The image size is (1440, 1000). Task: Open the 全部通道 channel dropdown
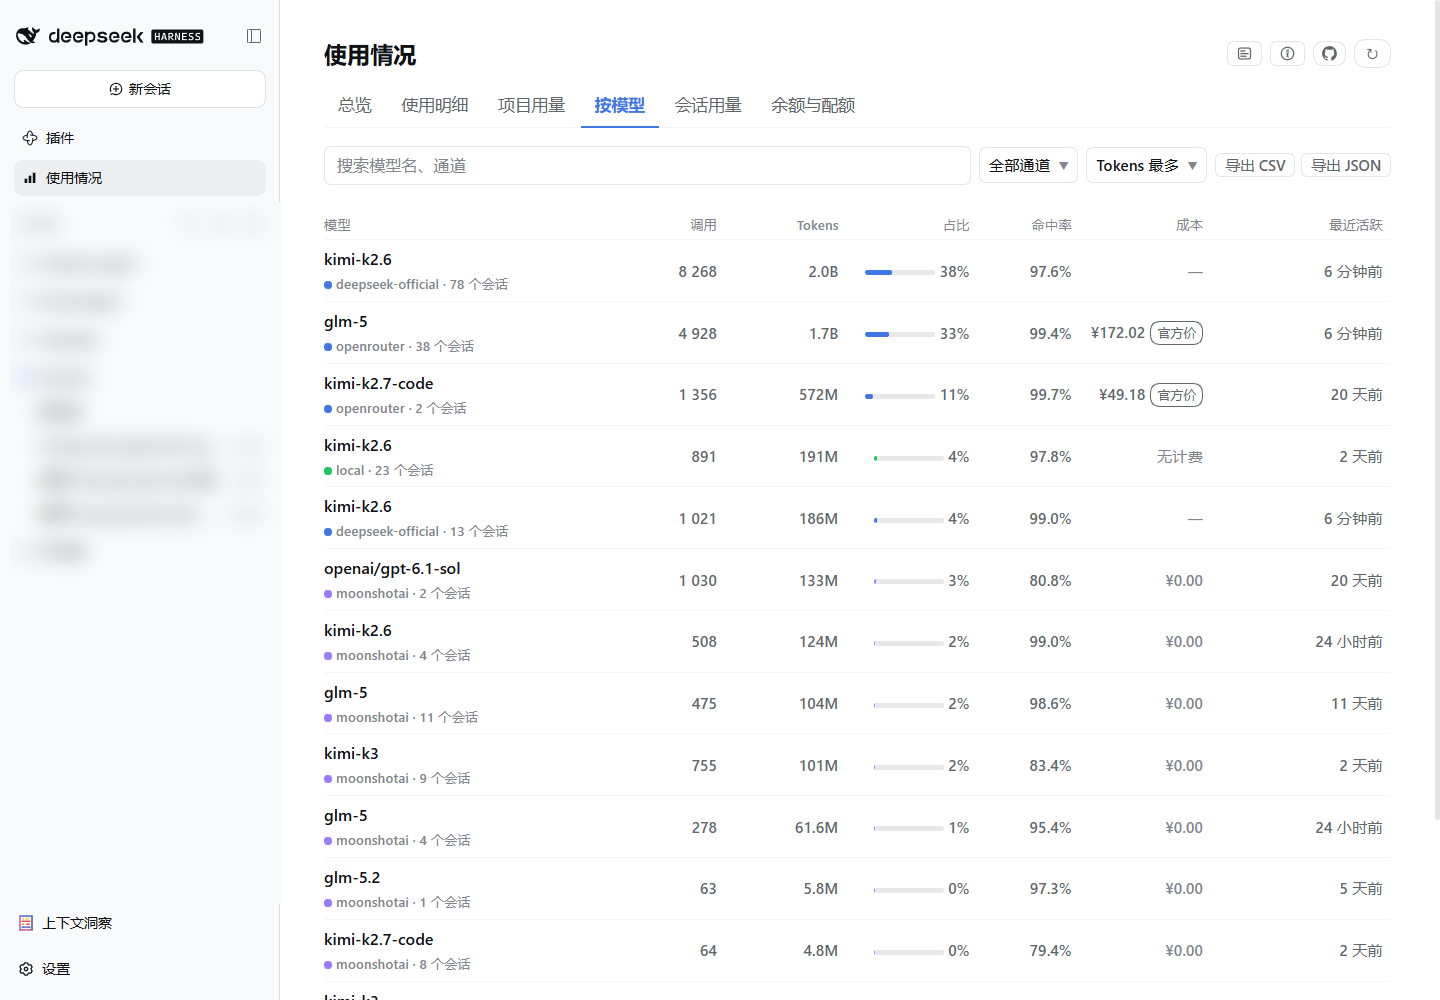pos(1028,165)
